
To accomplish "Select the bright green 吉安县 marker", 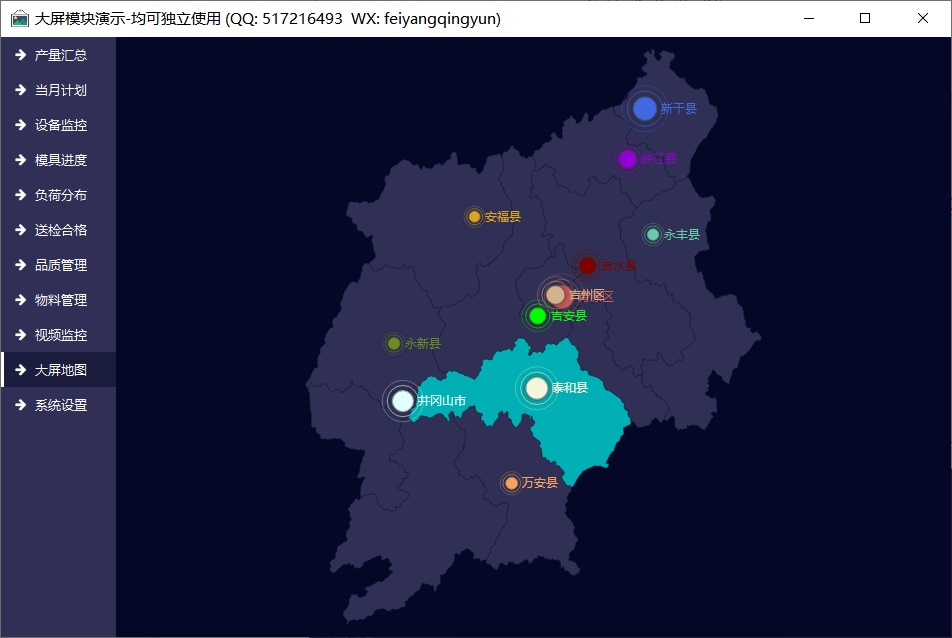I will pyautogui.click(x=537, y=316).
